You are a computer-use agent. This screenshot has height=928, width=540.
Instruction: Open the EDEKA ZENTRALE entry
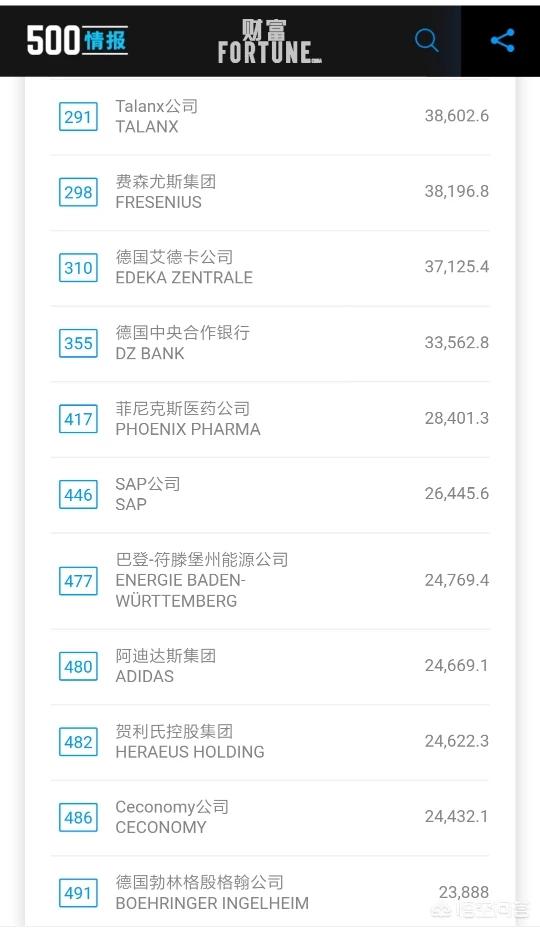pyautogui.click(x=270, y=268)
